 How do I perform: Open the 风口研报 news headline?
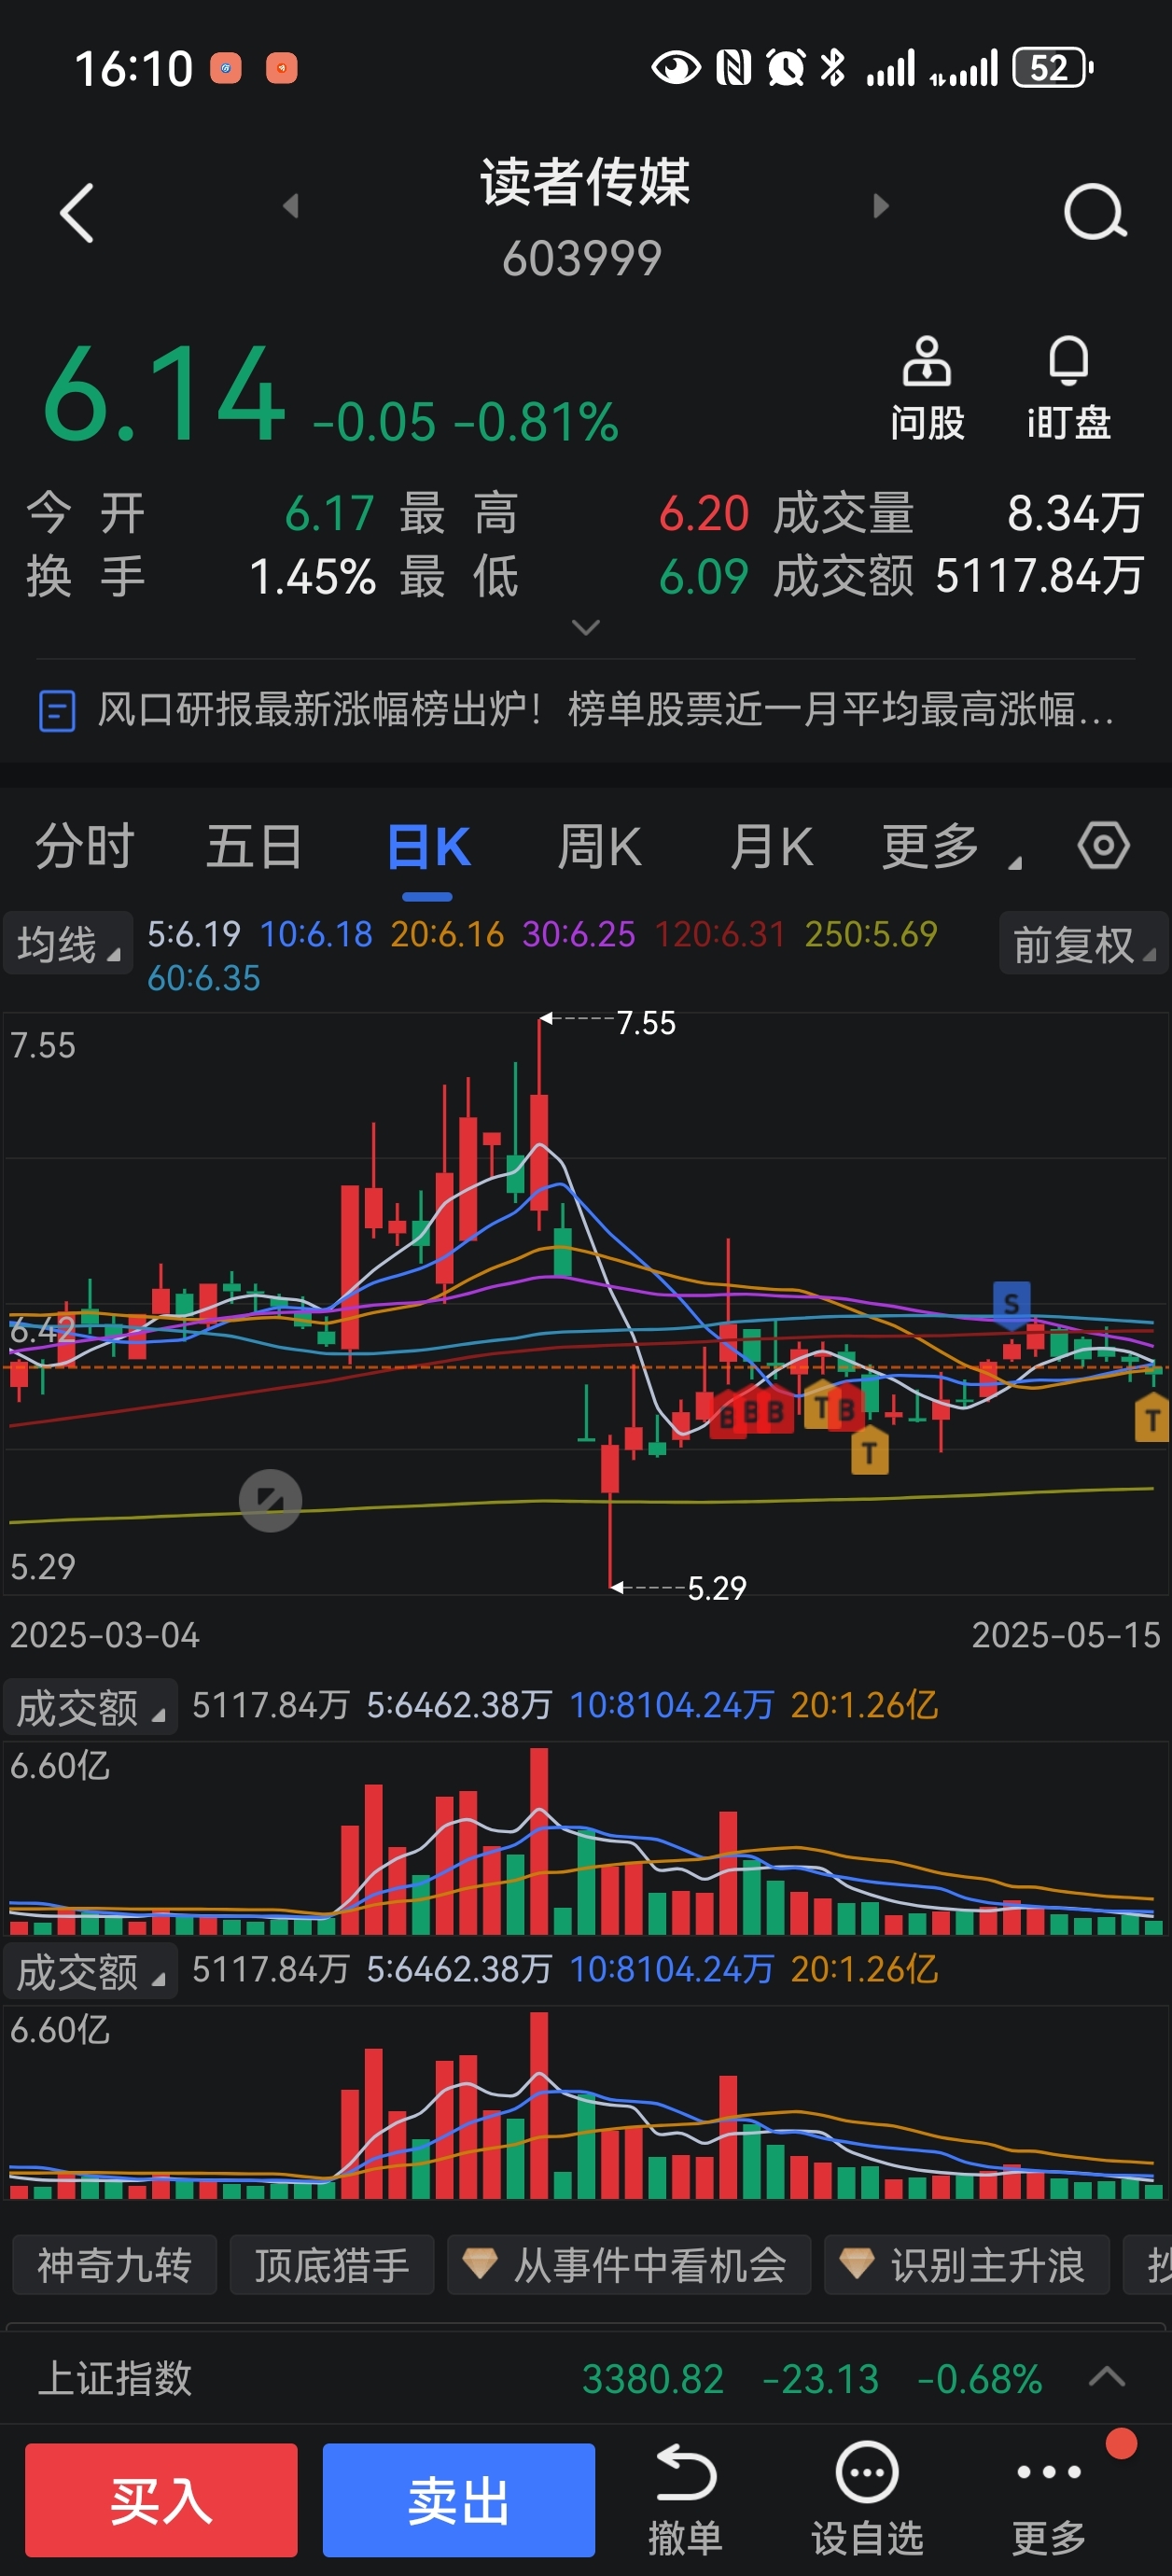click(605, 710)
